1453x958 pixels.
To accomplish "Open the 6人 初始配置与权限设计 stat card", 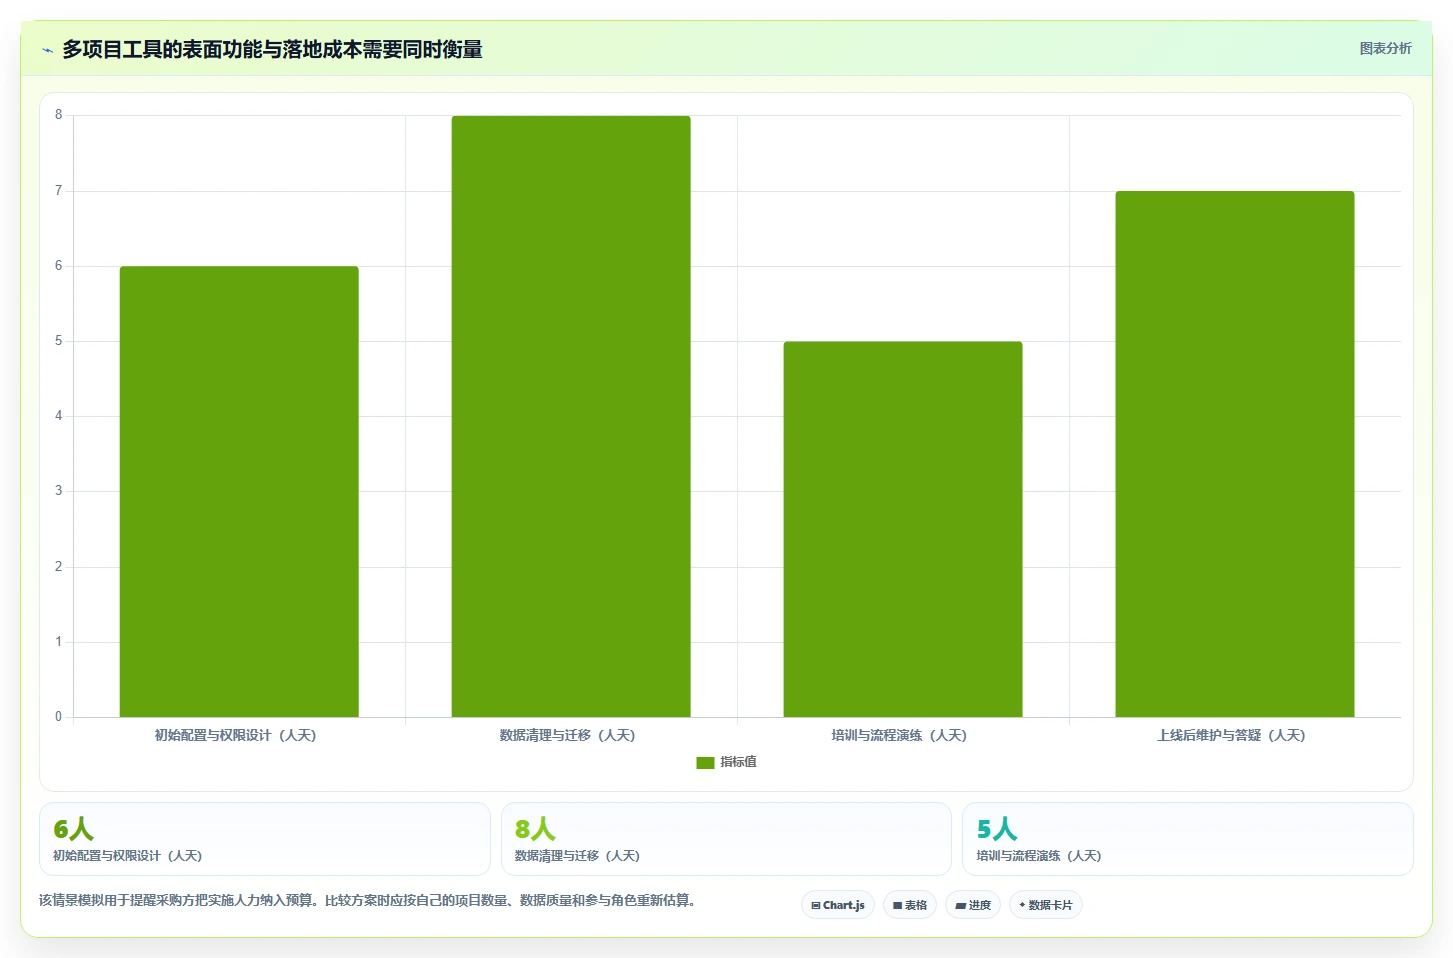I will pyautogui.click(x=265, y=839).
